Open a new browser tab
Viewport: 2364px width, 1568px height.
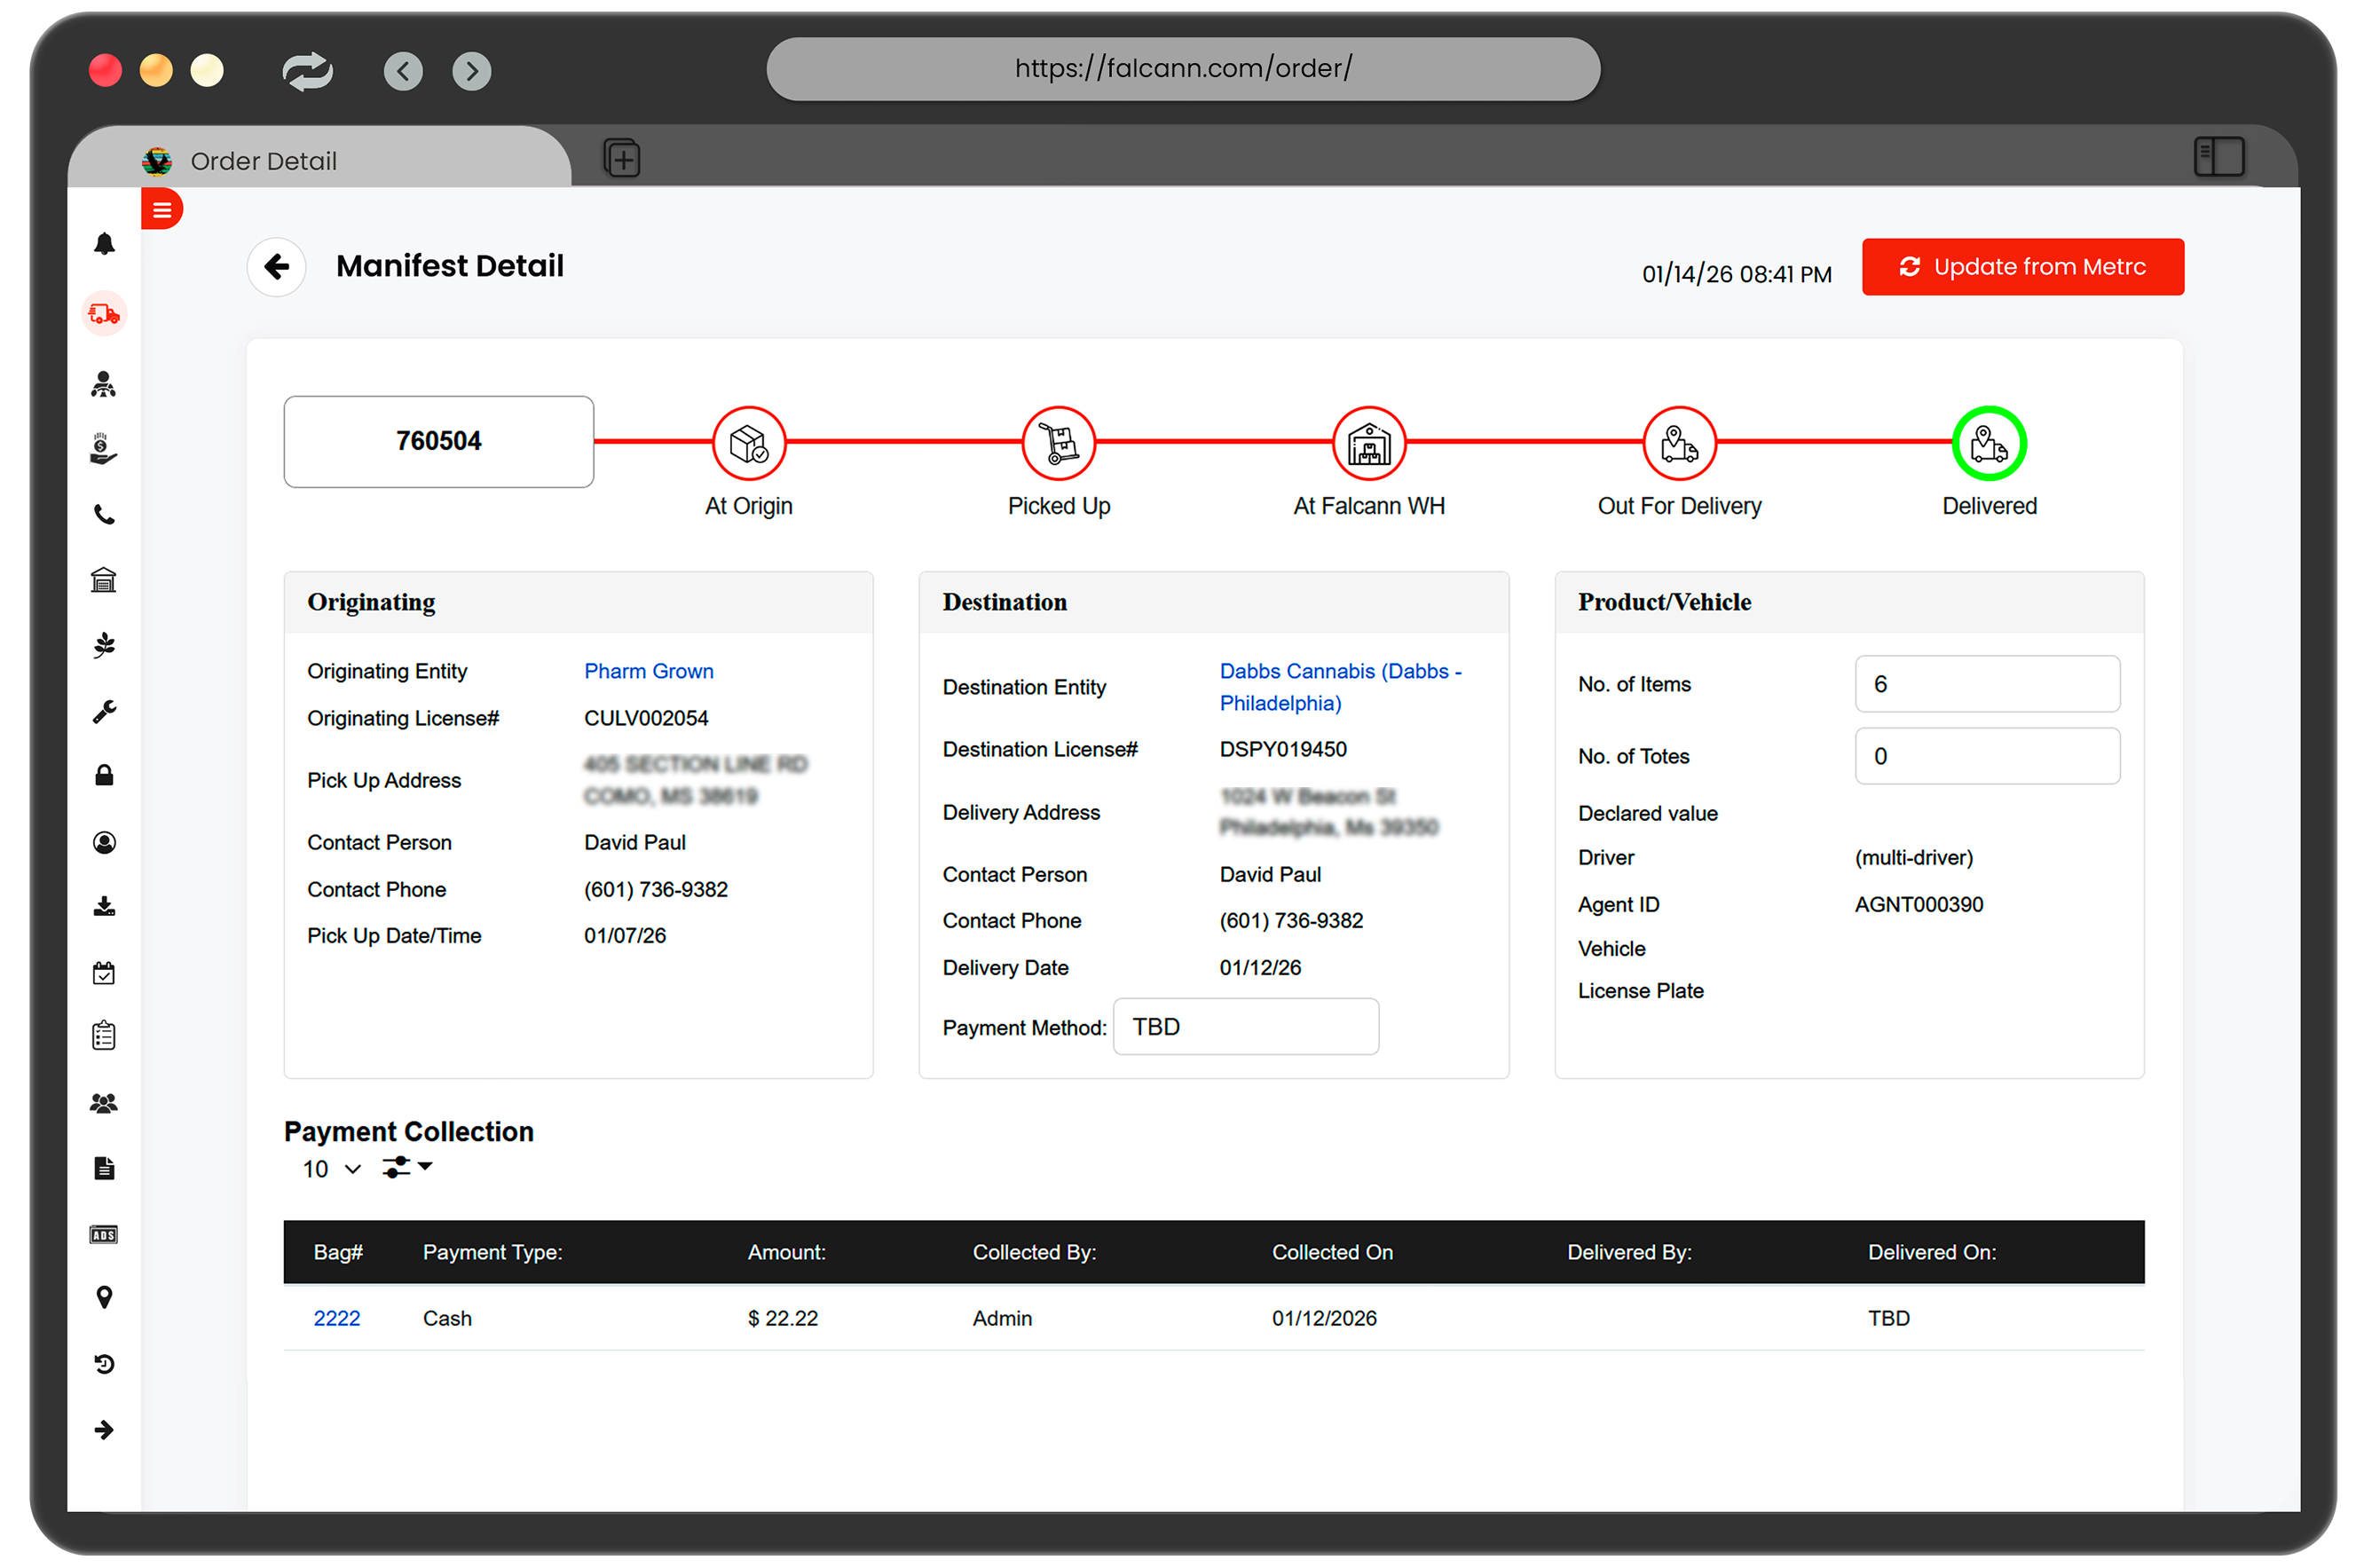(621, 158)
